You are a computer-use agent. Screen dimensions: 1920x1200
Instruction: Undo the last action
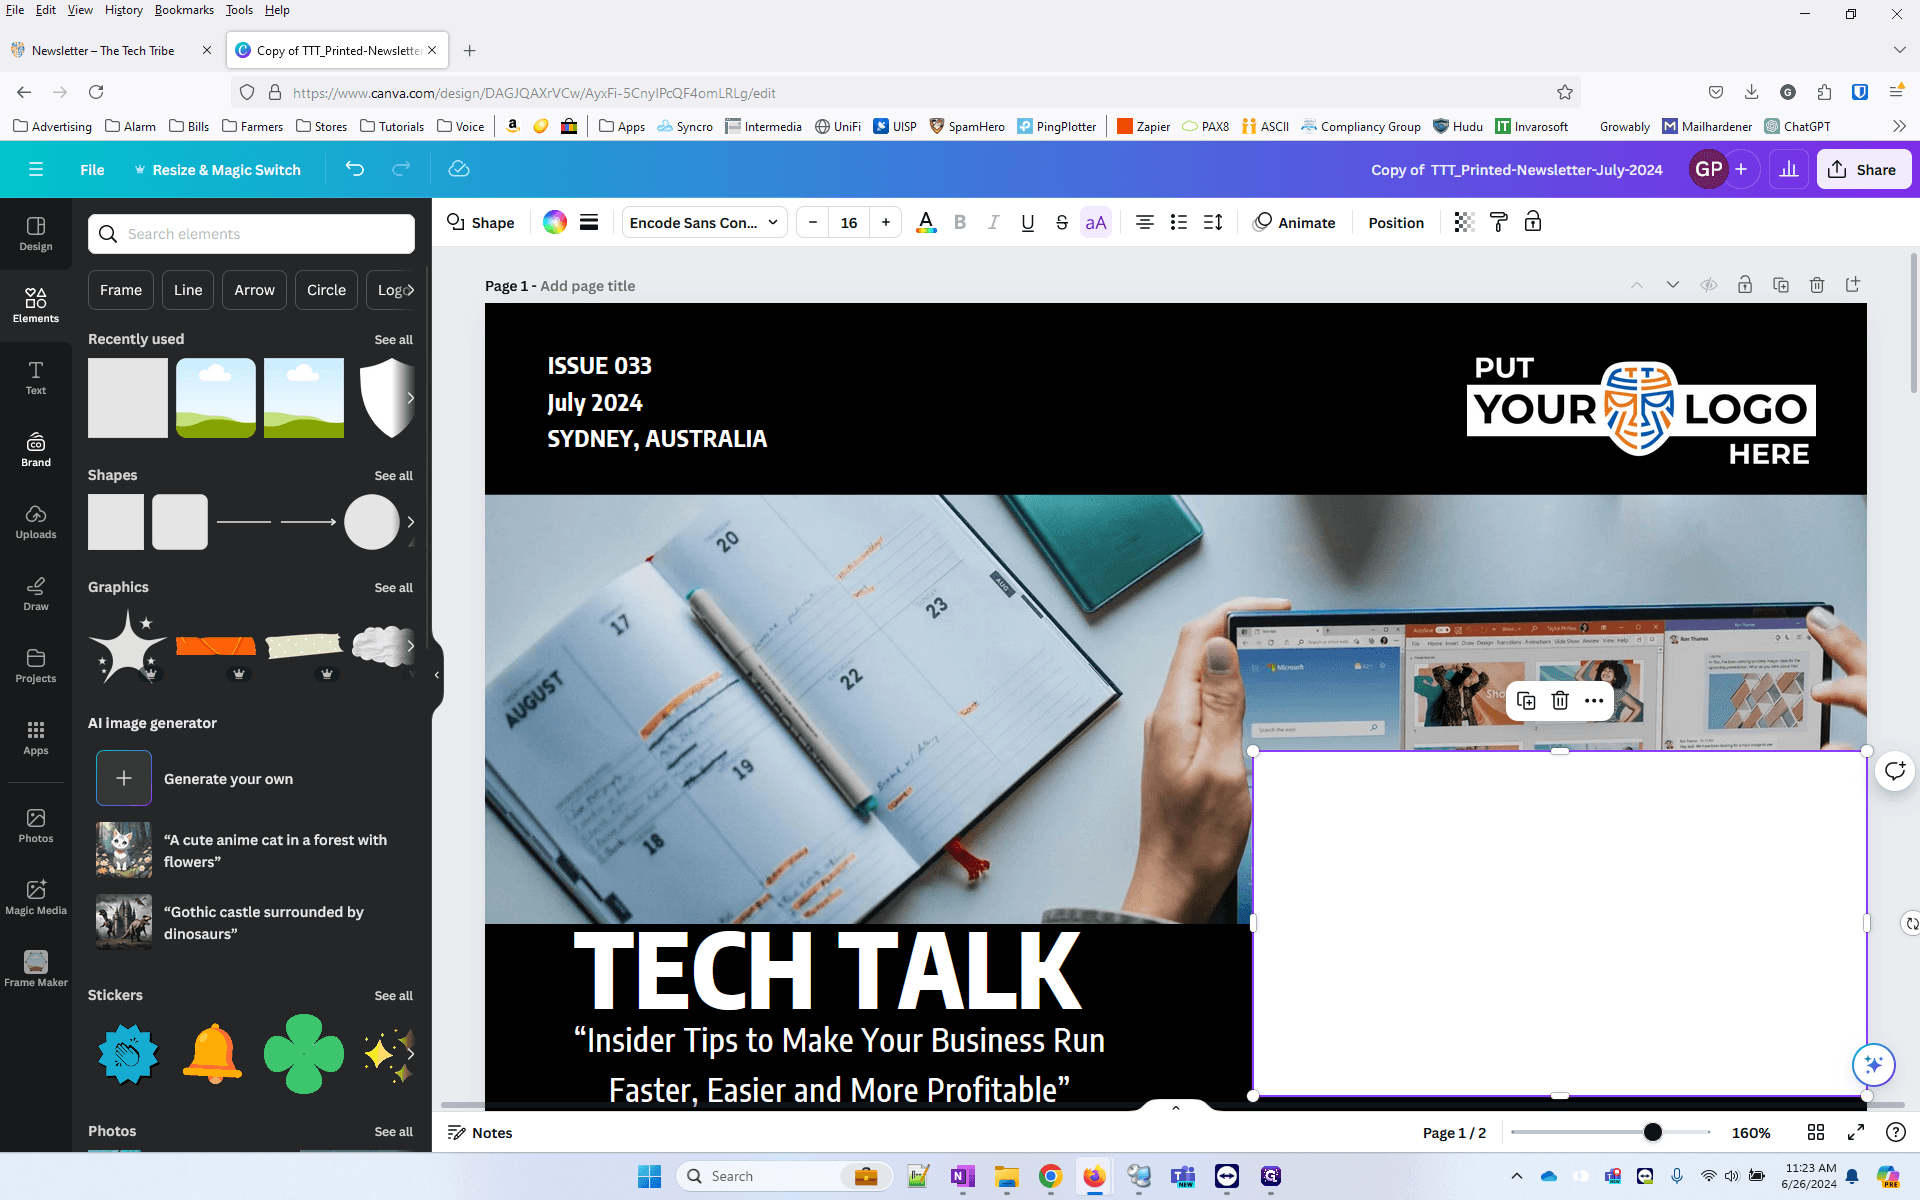coord(355,169)
